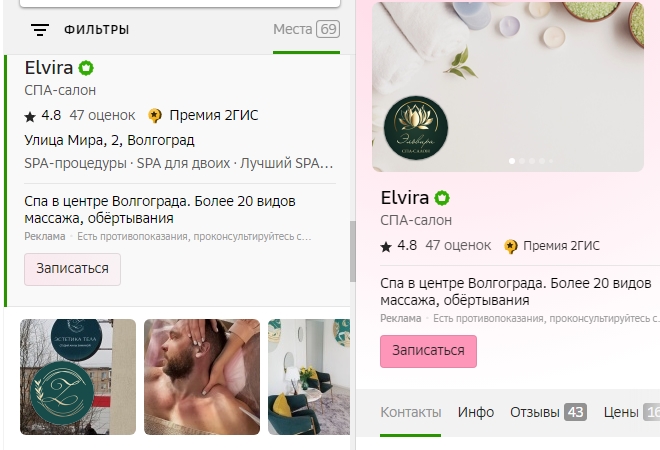Click pink Записаться button in right card
Screen dimensions: 660x450
[x=428, y=351]
